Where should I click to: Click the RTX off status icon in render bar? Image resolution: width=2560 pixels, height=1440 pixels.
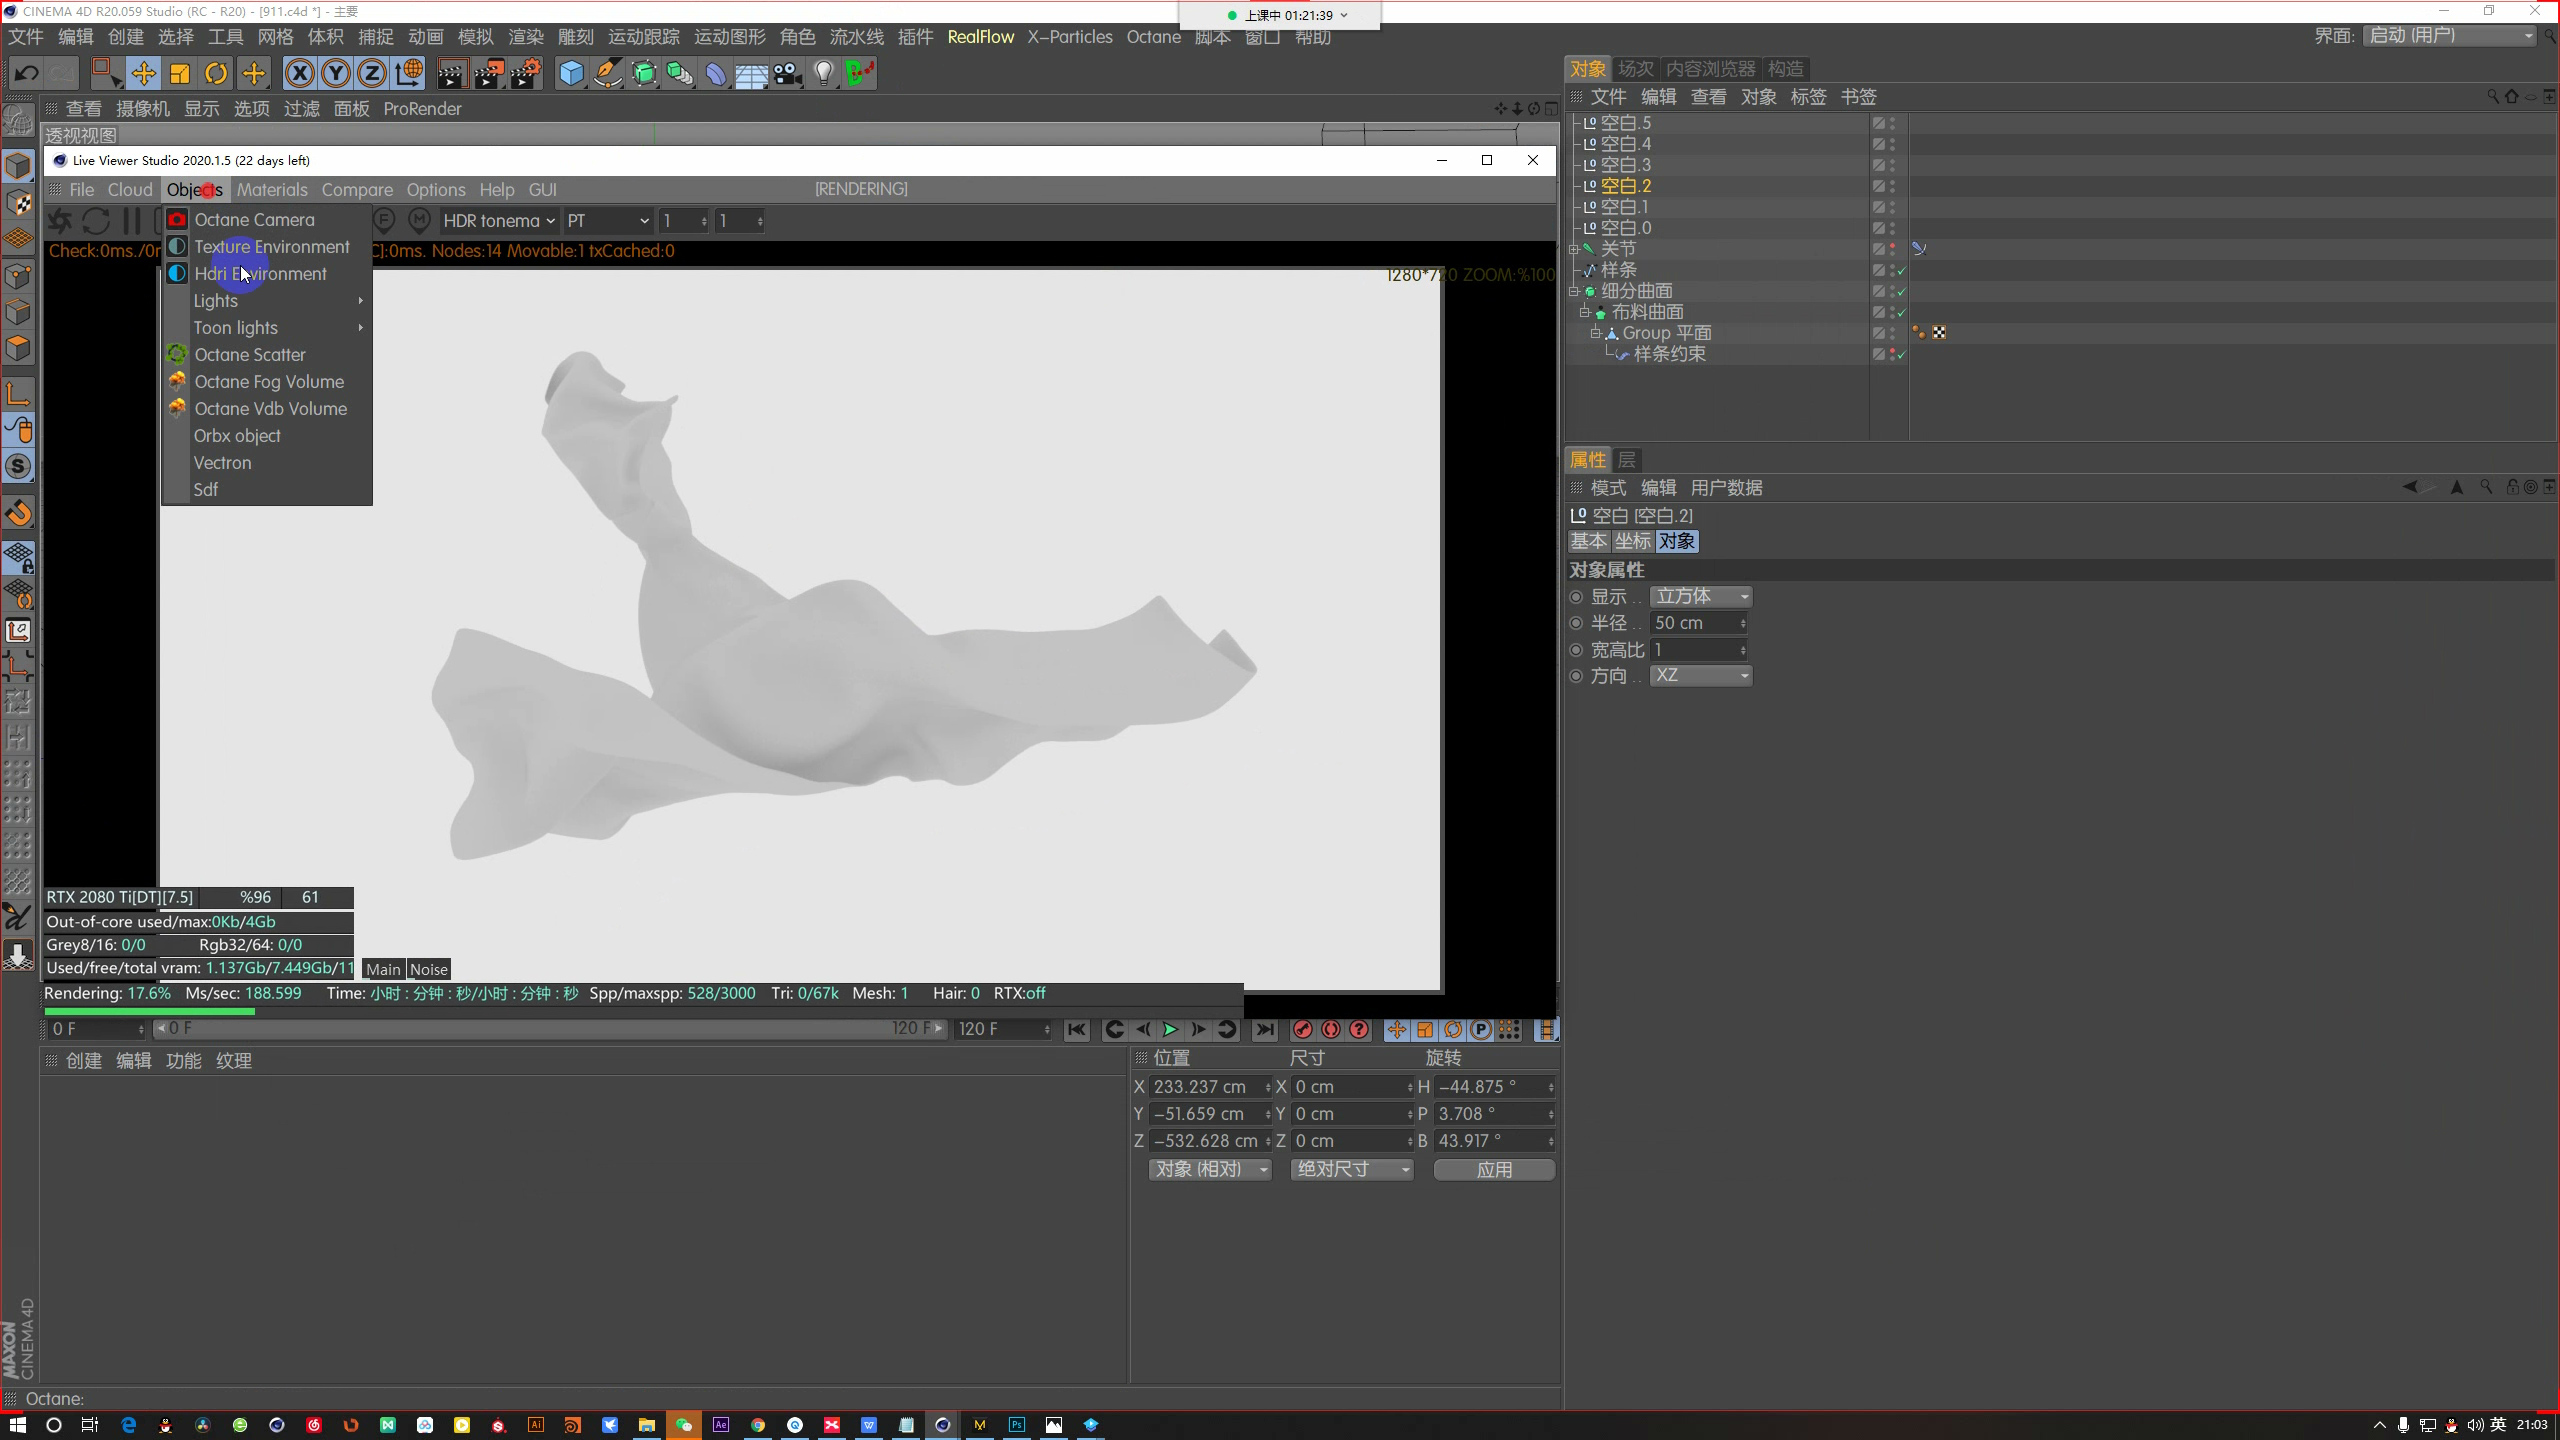[1020, 993]
